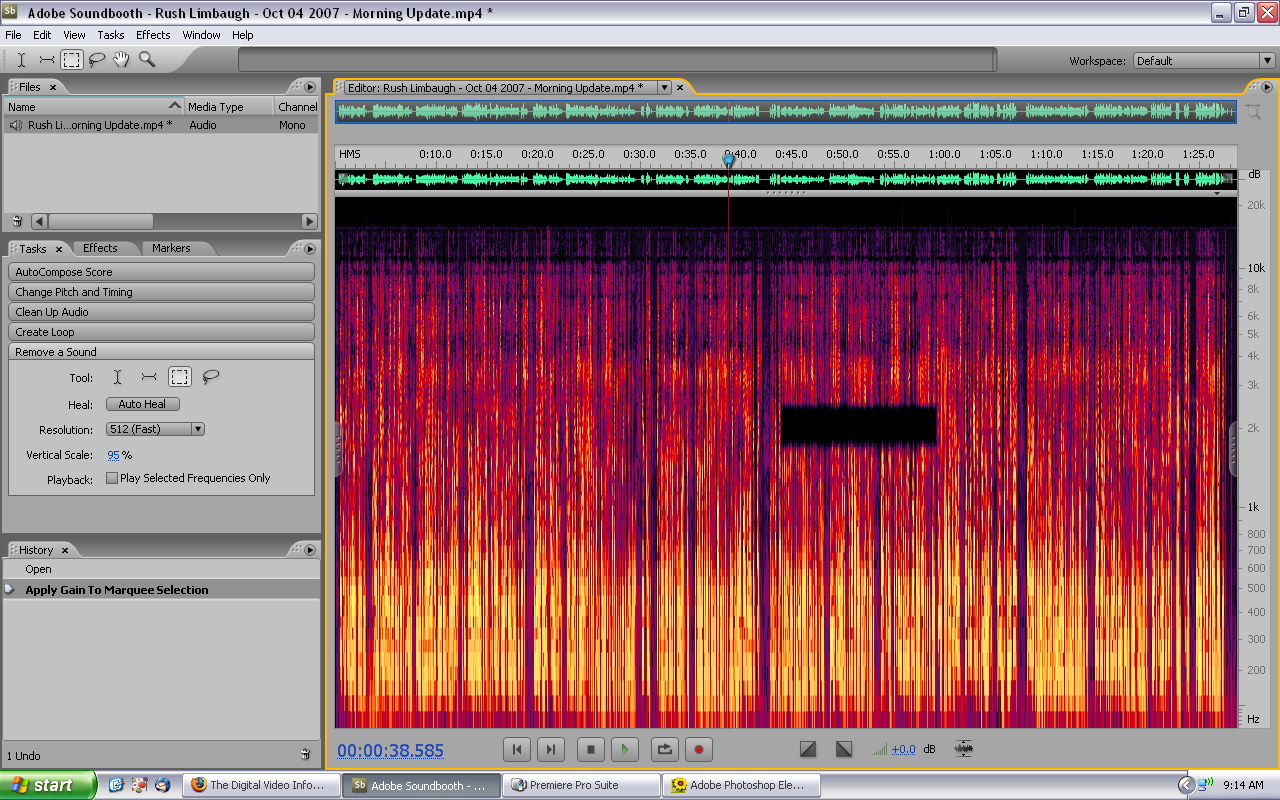This screenshot has width=1280, height=800.
Task: Open the File menu
Action: [x=13, y=35]
